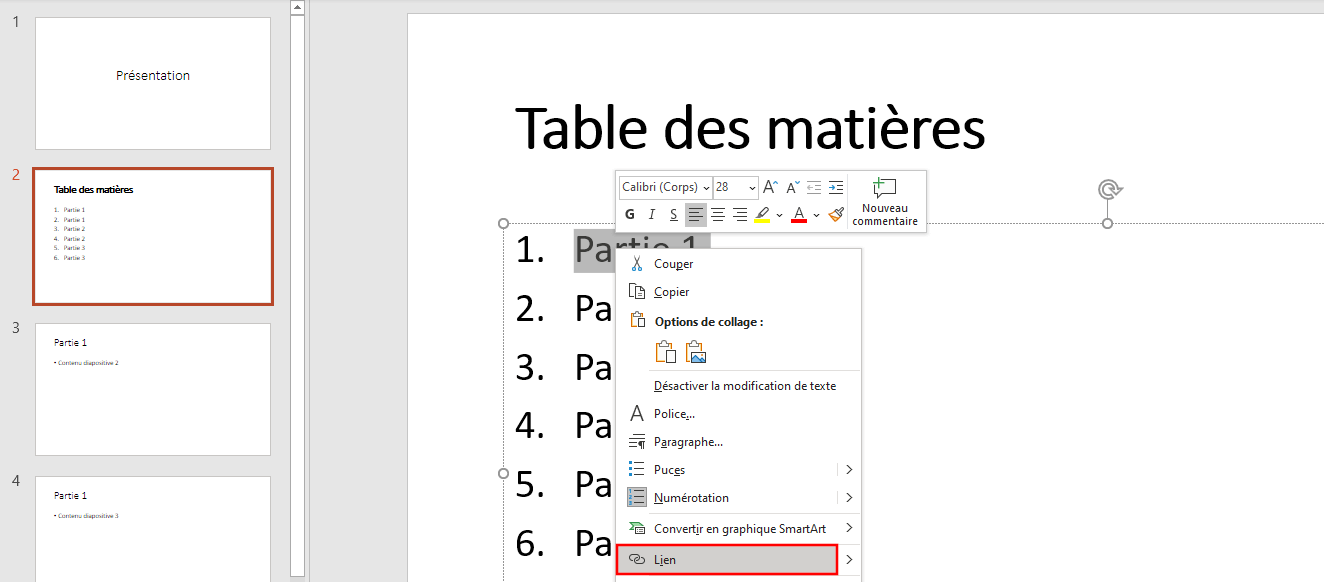Open the Paragraphe... dialog

[738, 442]
